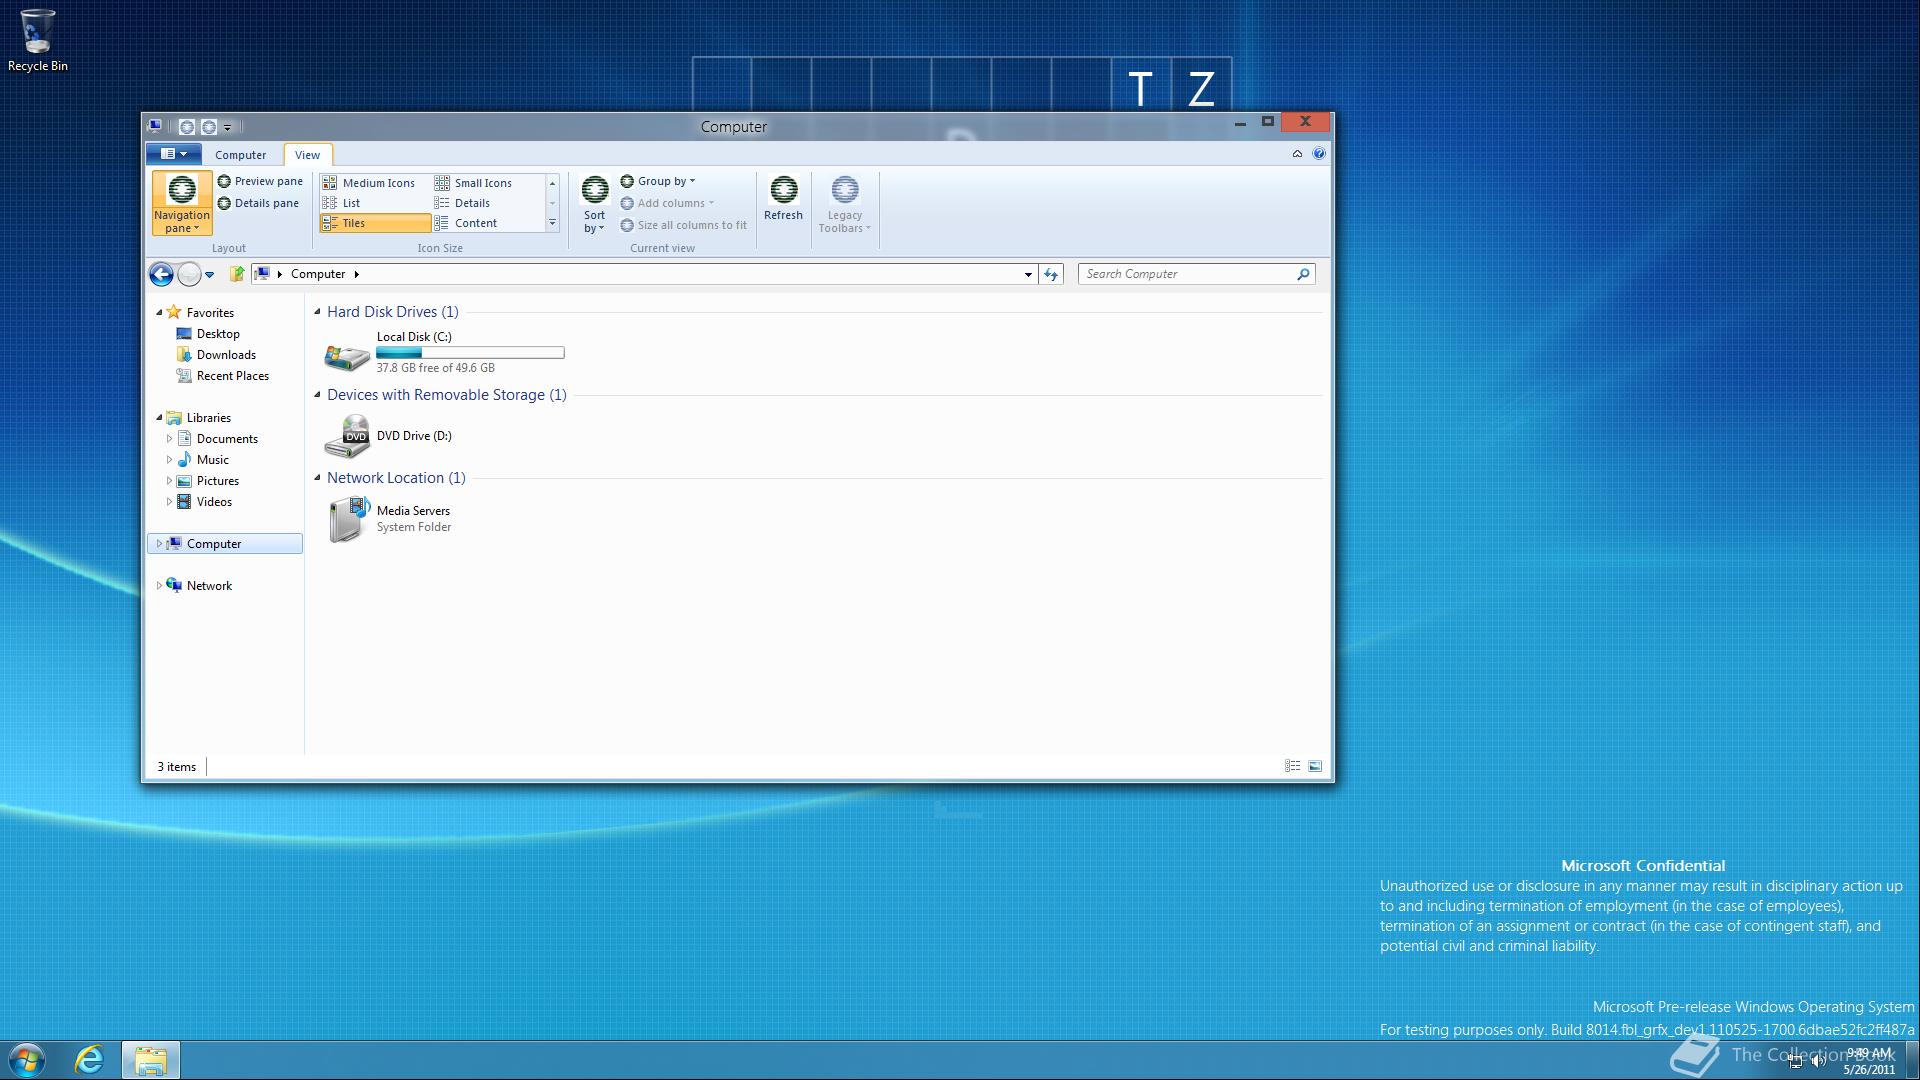Open the Start menu orb

tap(27, 1060)
